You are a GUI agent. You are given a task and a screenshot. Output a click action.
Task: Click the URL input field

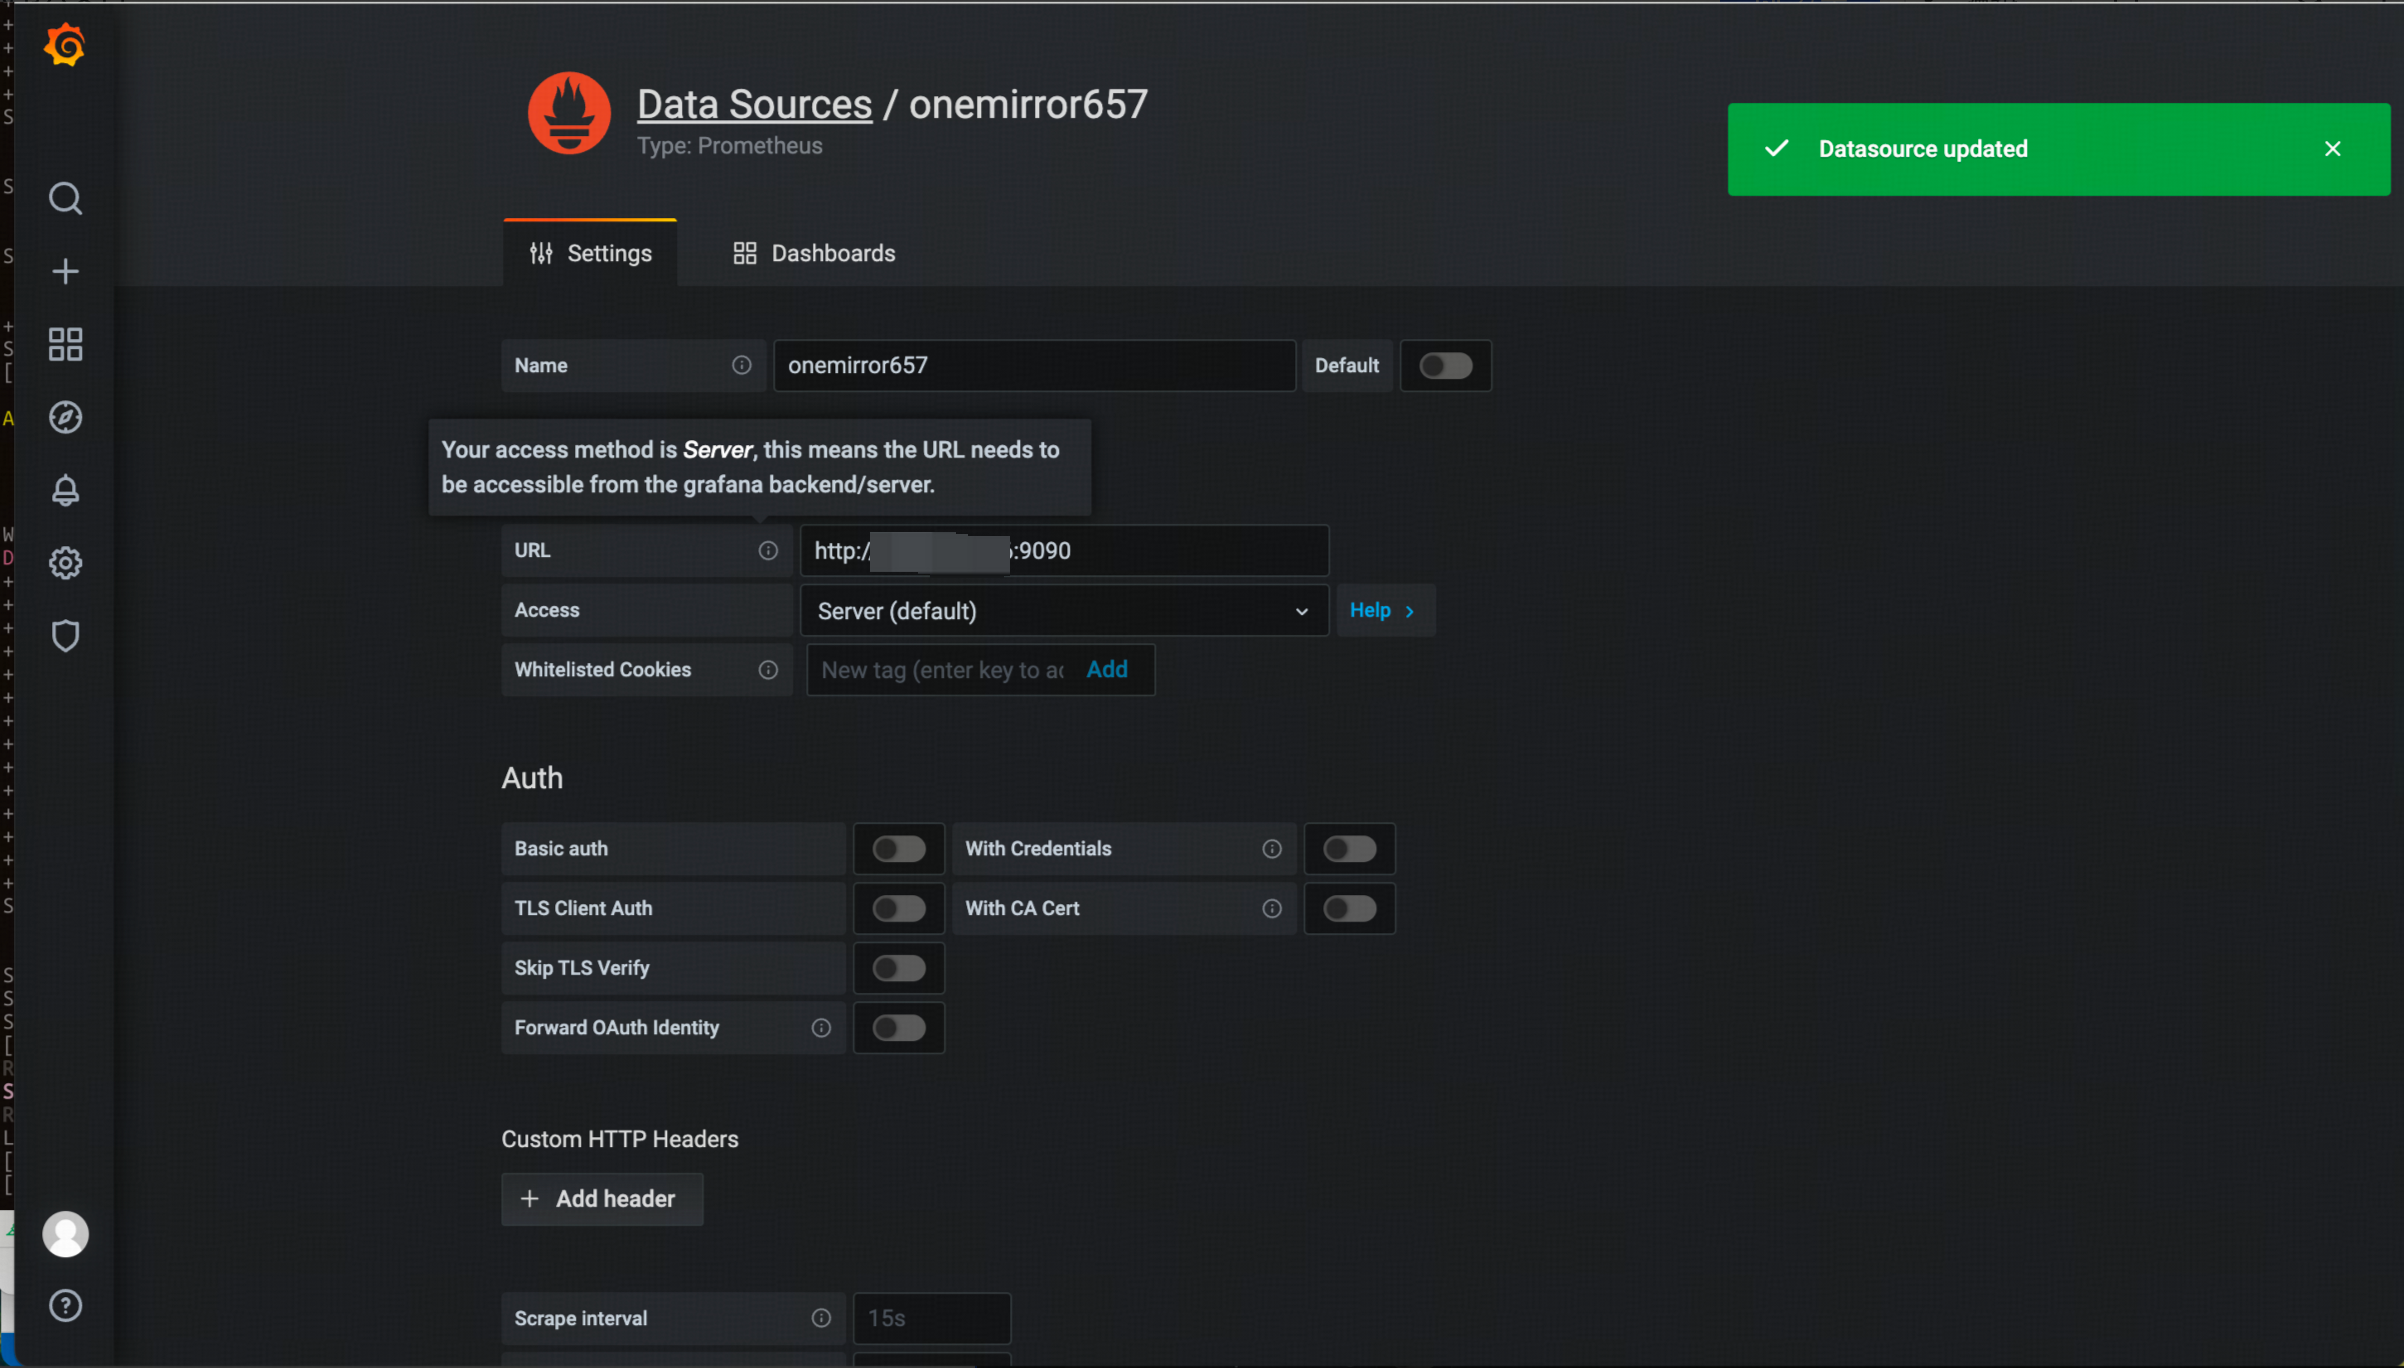tap(1064, 551)
